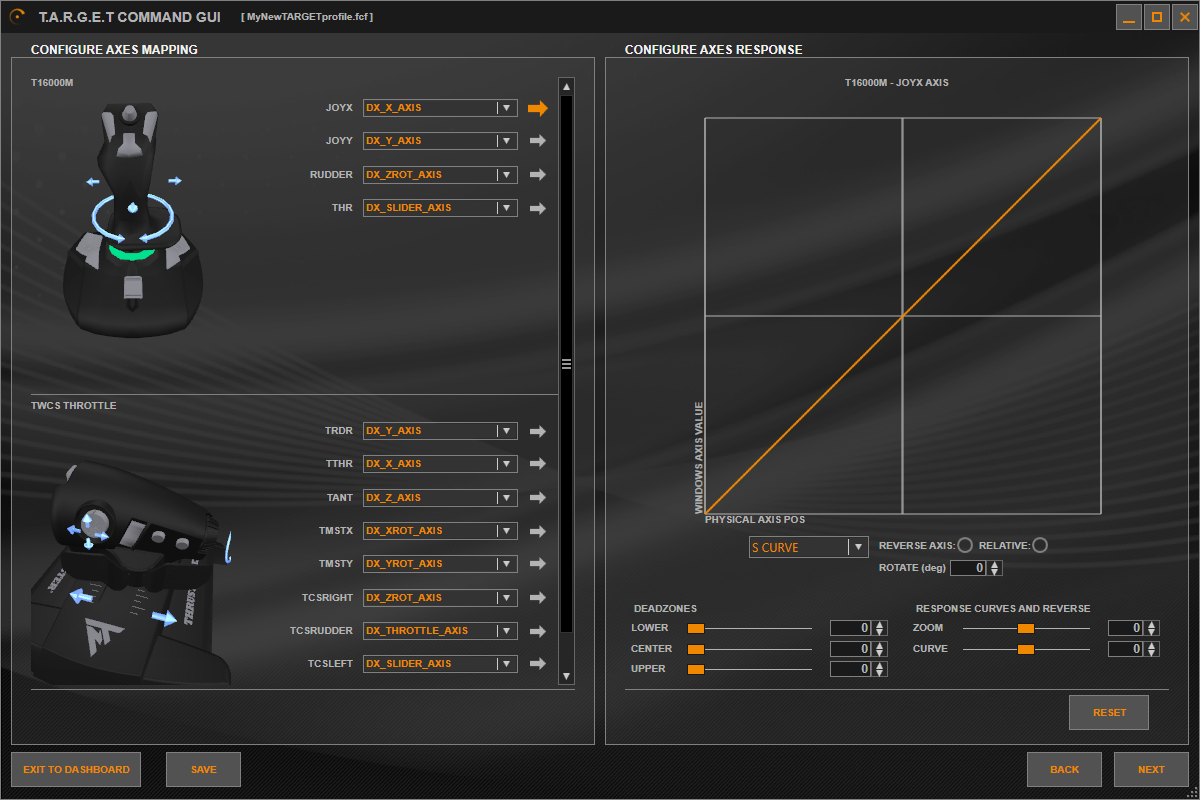This screenshot has height=800, width=1200.
Task: Open the TCSRIGHT DX_ZROT_AXIS dropdown
Action: point(440,598)
